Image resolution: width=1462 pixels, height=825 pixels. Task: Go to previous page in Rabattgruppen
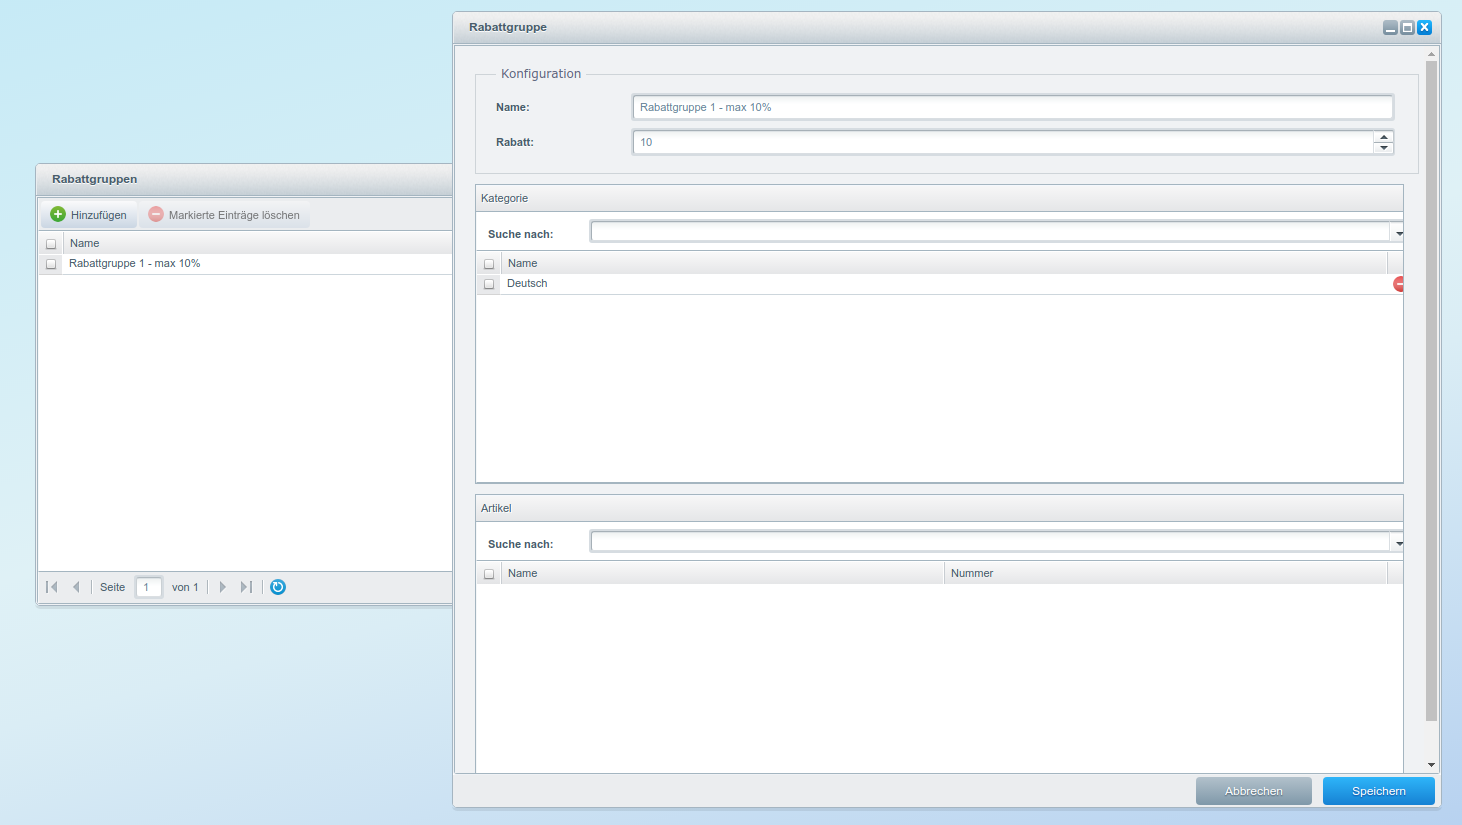coord(76,587)
